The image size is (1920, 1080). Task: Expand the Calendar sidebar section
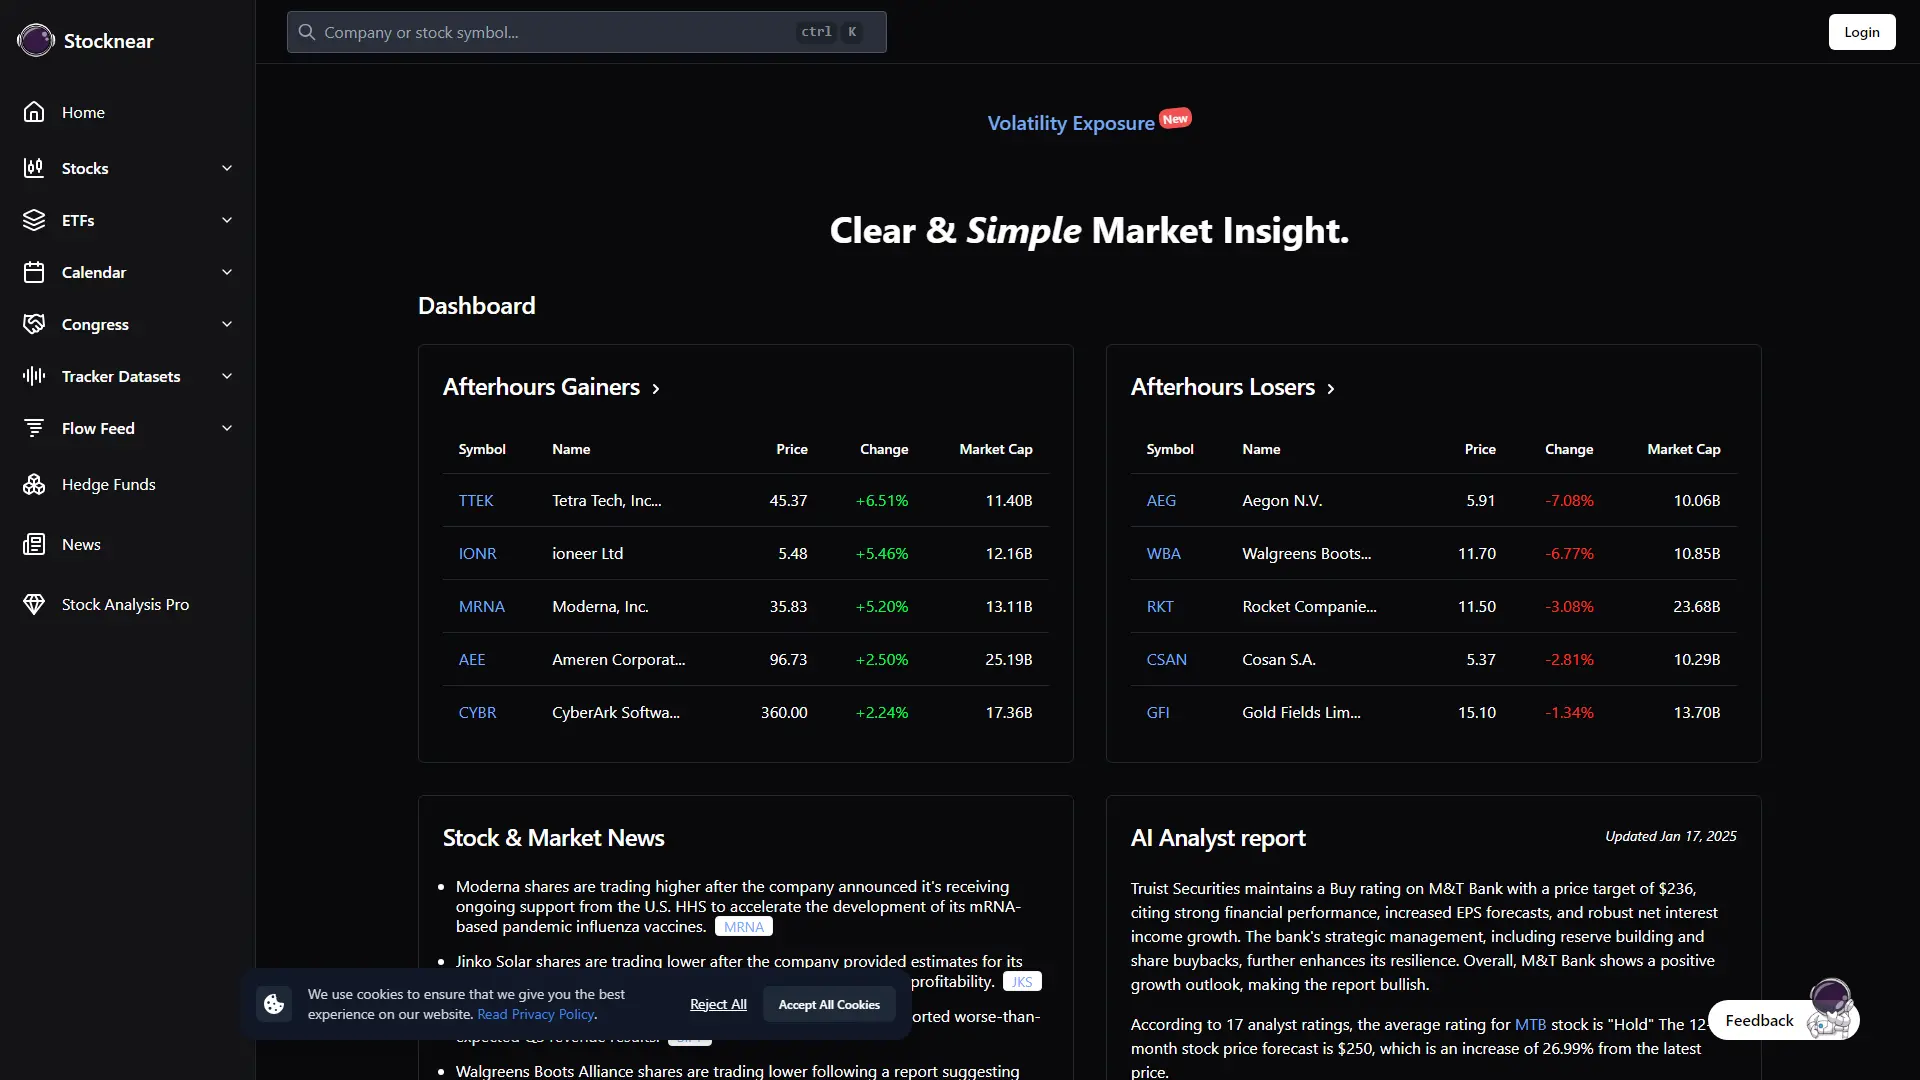[x=227, y=271]
